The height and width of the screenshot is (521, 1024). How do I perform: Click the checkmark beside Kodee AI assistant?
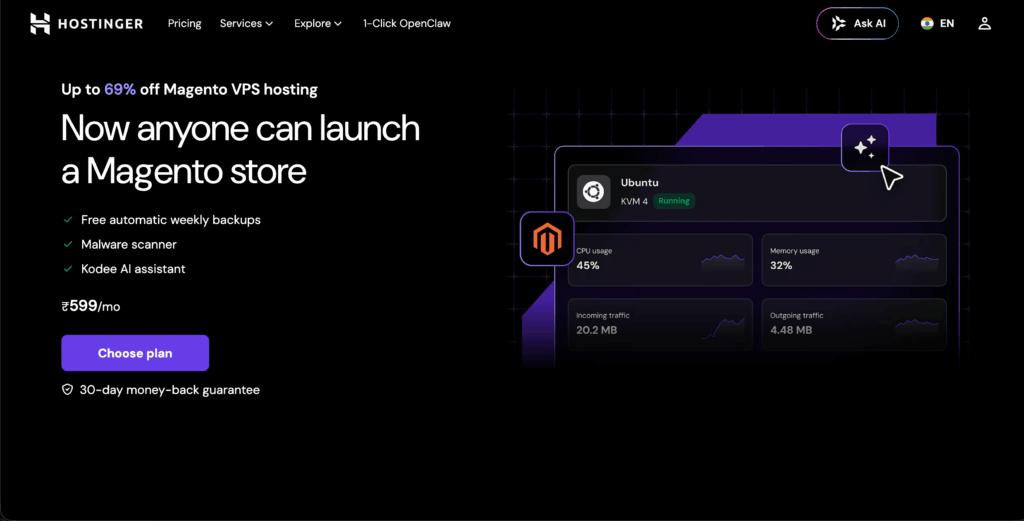click(68, 269)
